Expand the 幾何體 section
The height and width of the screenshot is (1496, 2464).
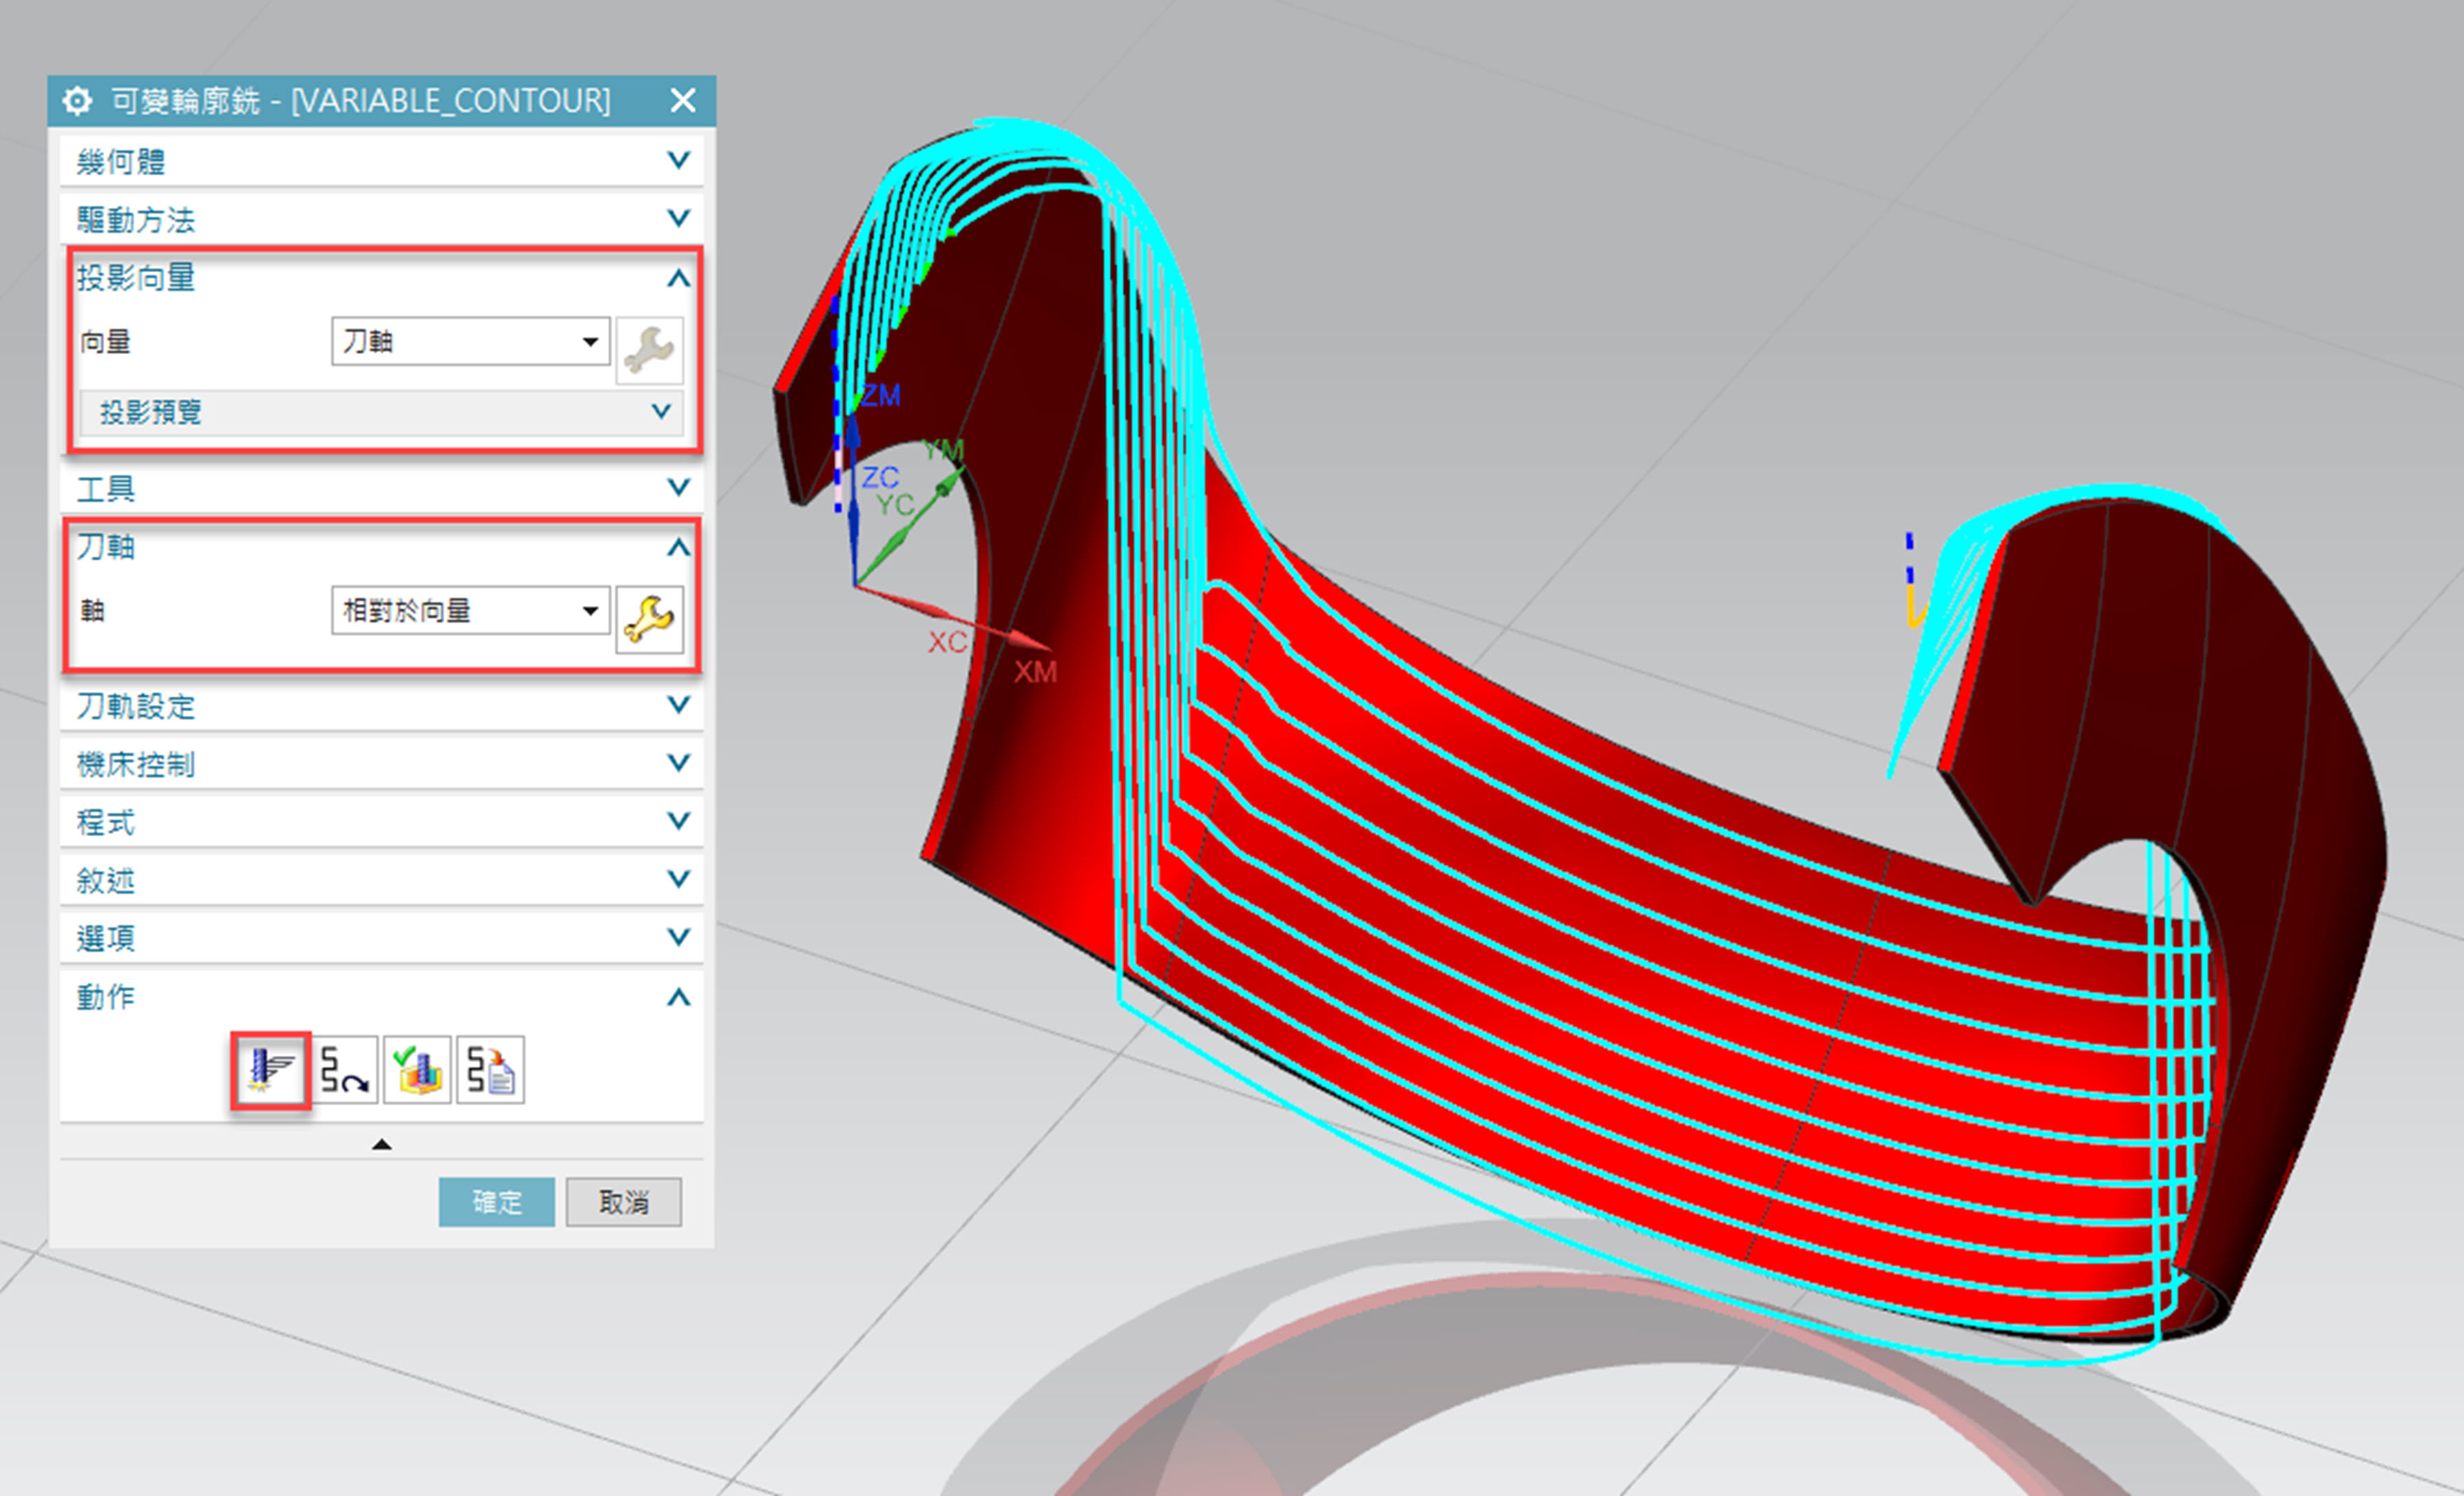point(381,161)
